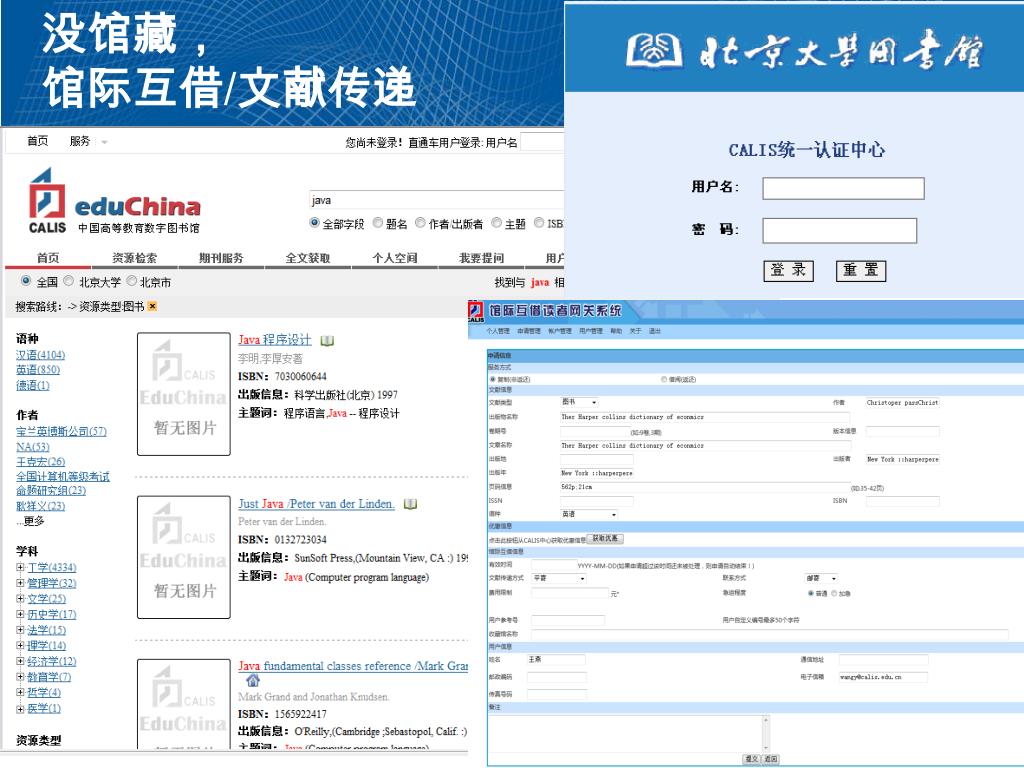Click the 登录 button in CALIS login
Viewport: 1024px width, 768px height.
coord(788,270)
